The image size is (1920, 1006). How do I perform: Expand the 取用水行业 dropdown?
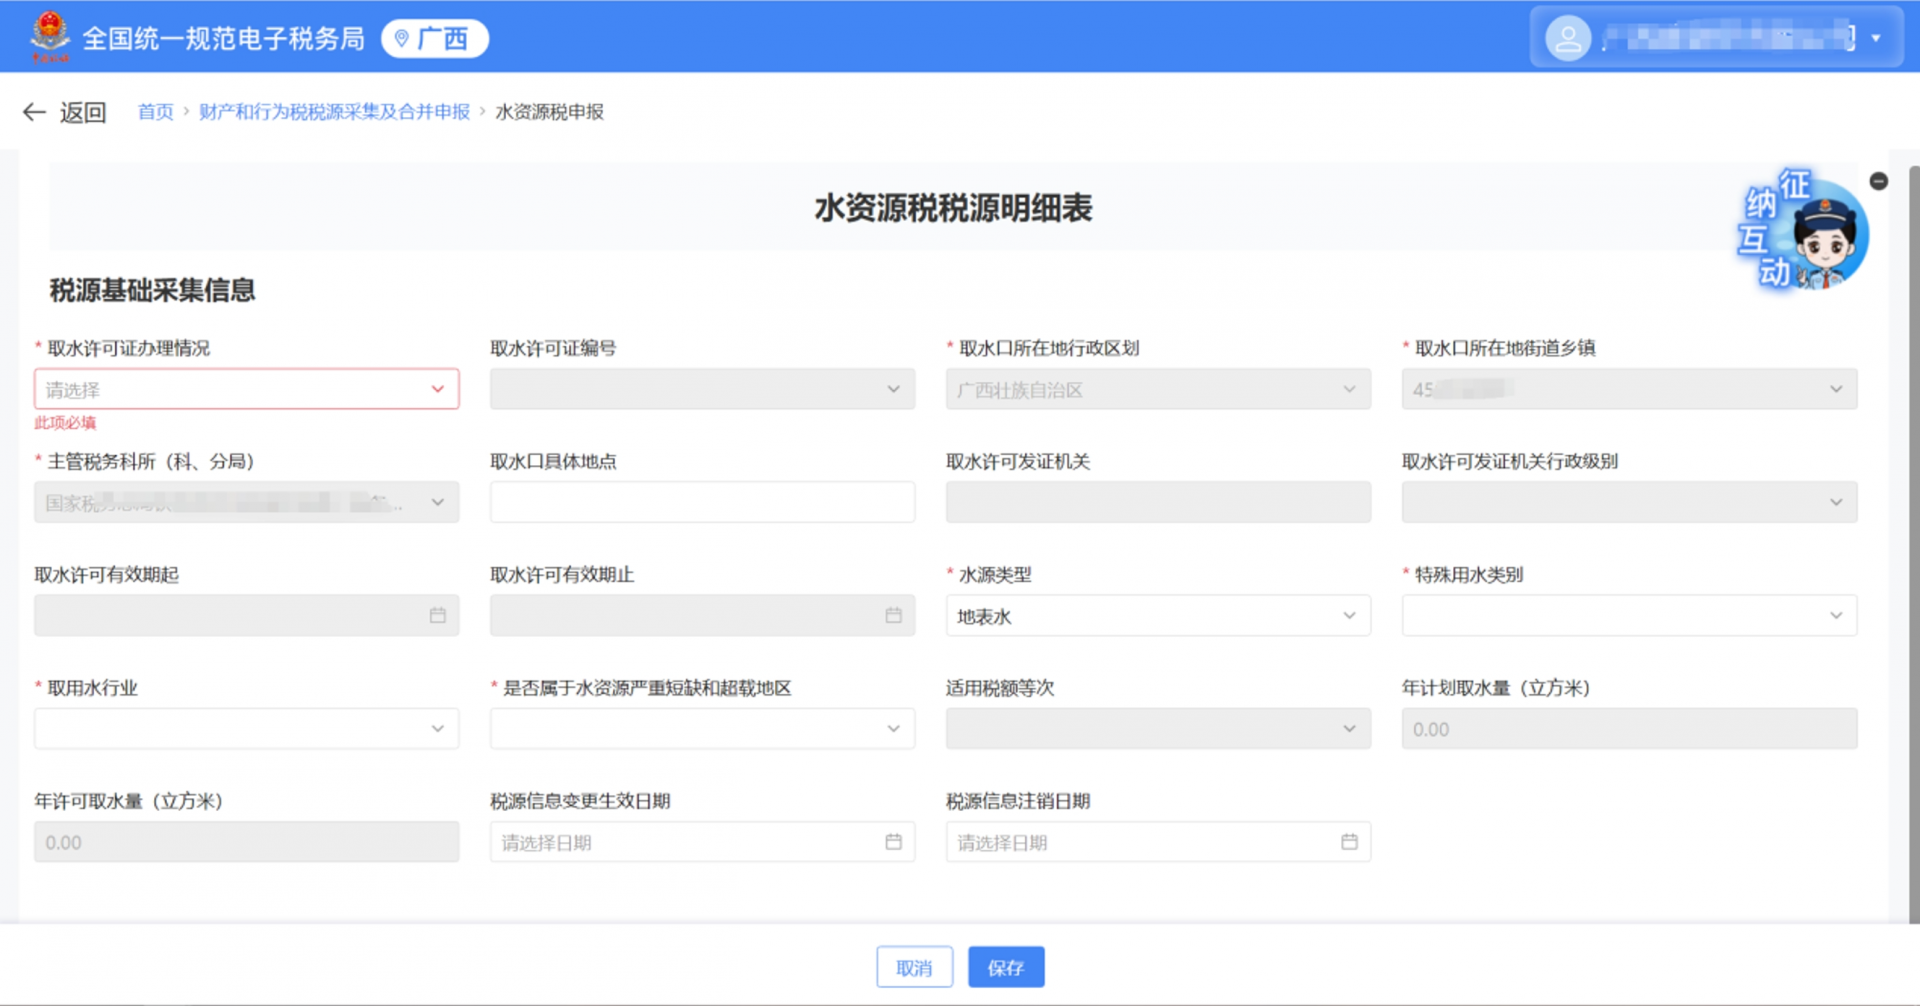pos(246,728)
